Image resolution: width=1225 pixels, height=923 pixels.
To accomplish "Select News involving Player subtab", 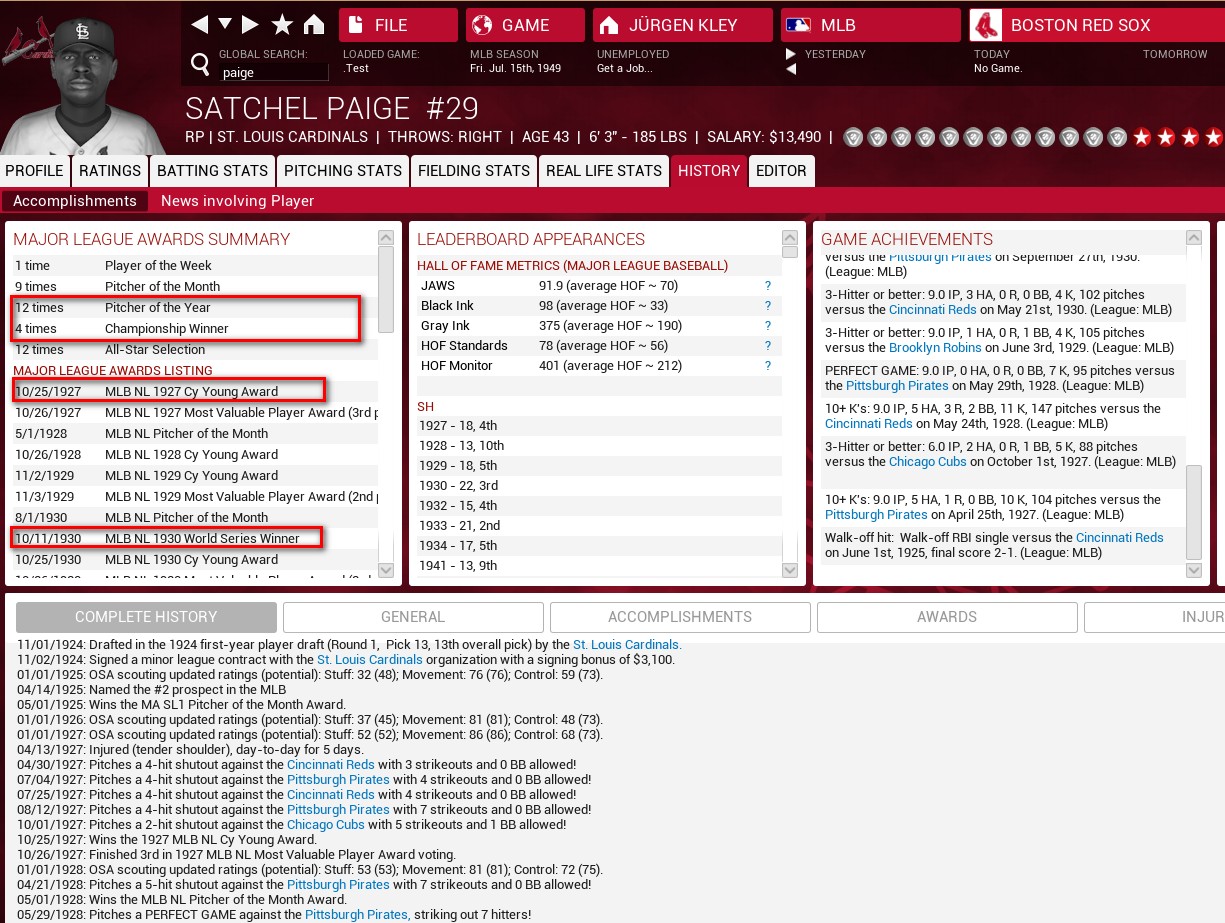I will click(x=237, y=201).
